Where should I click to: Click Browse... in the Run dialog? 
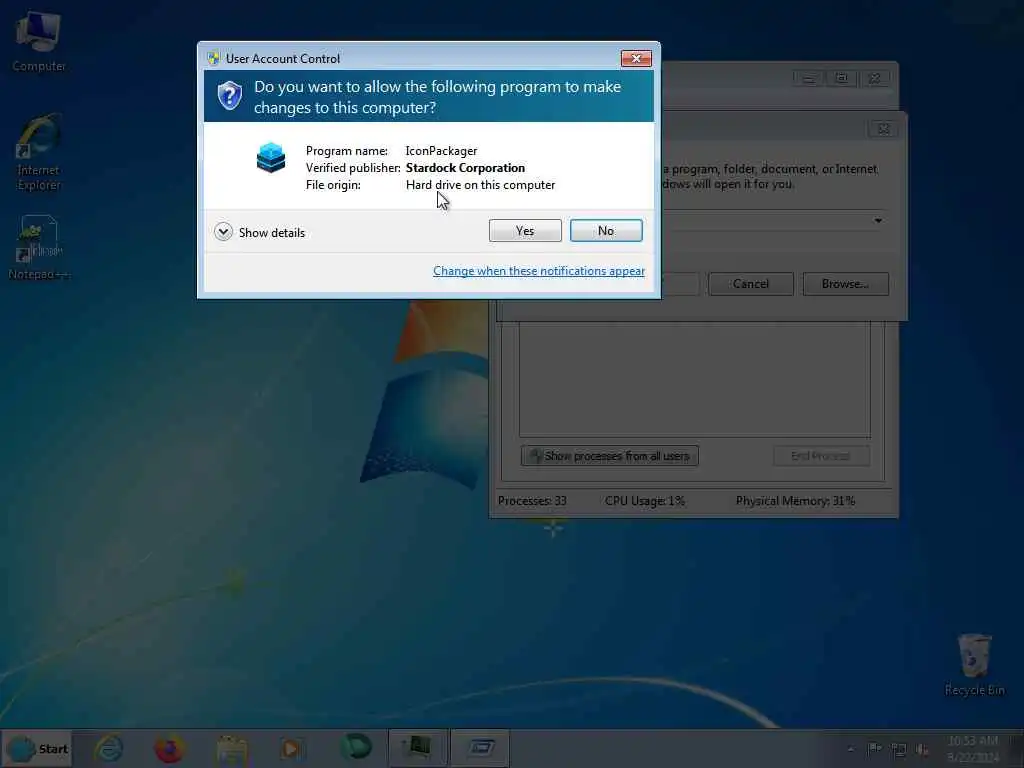click(846, 284)
